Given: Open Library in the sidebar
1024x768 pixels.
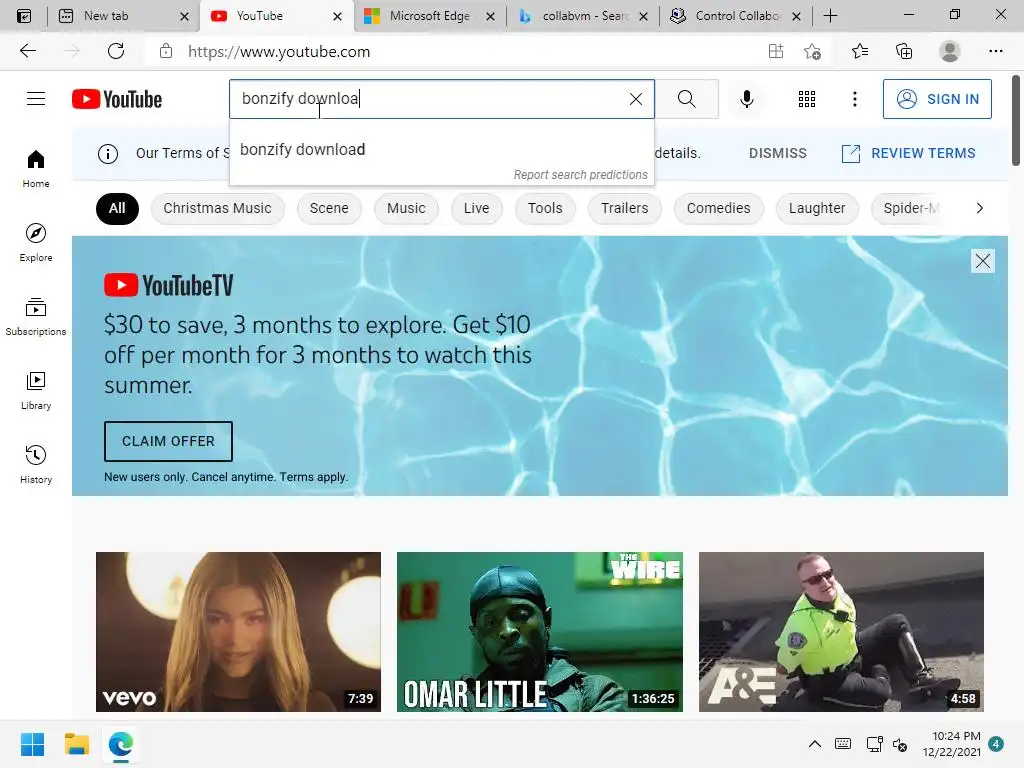Looking at the screenshot, I should 36,391.
